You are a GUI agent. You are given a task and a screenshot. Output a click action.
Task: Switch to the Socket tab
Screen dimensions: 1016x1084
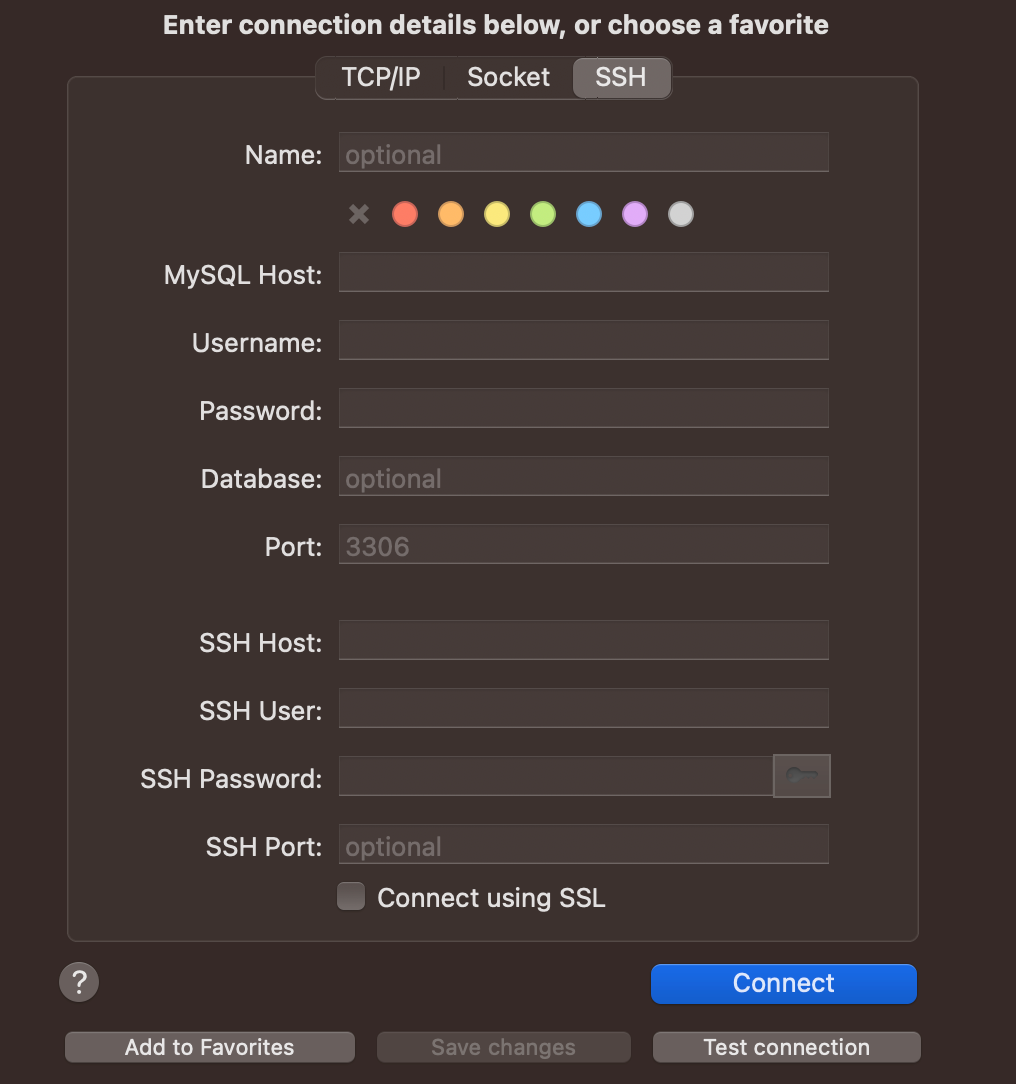[x=508, y=78]
